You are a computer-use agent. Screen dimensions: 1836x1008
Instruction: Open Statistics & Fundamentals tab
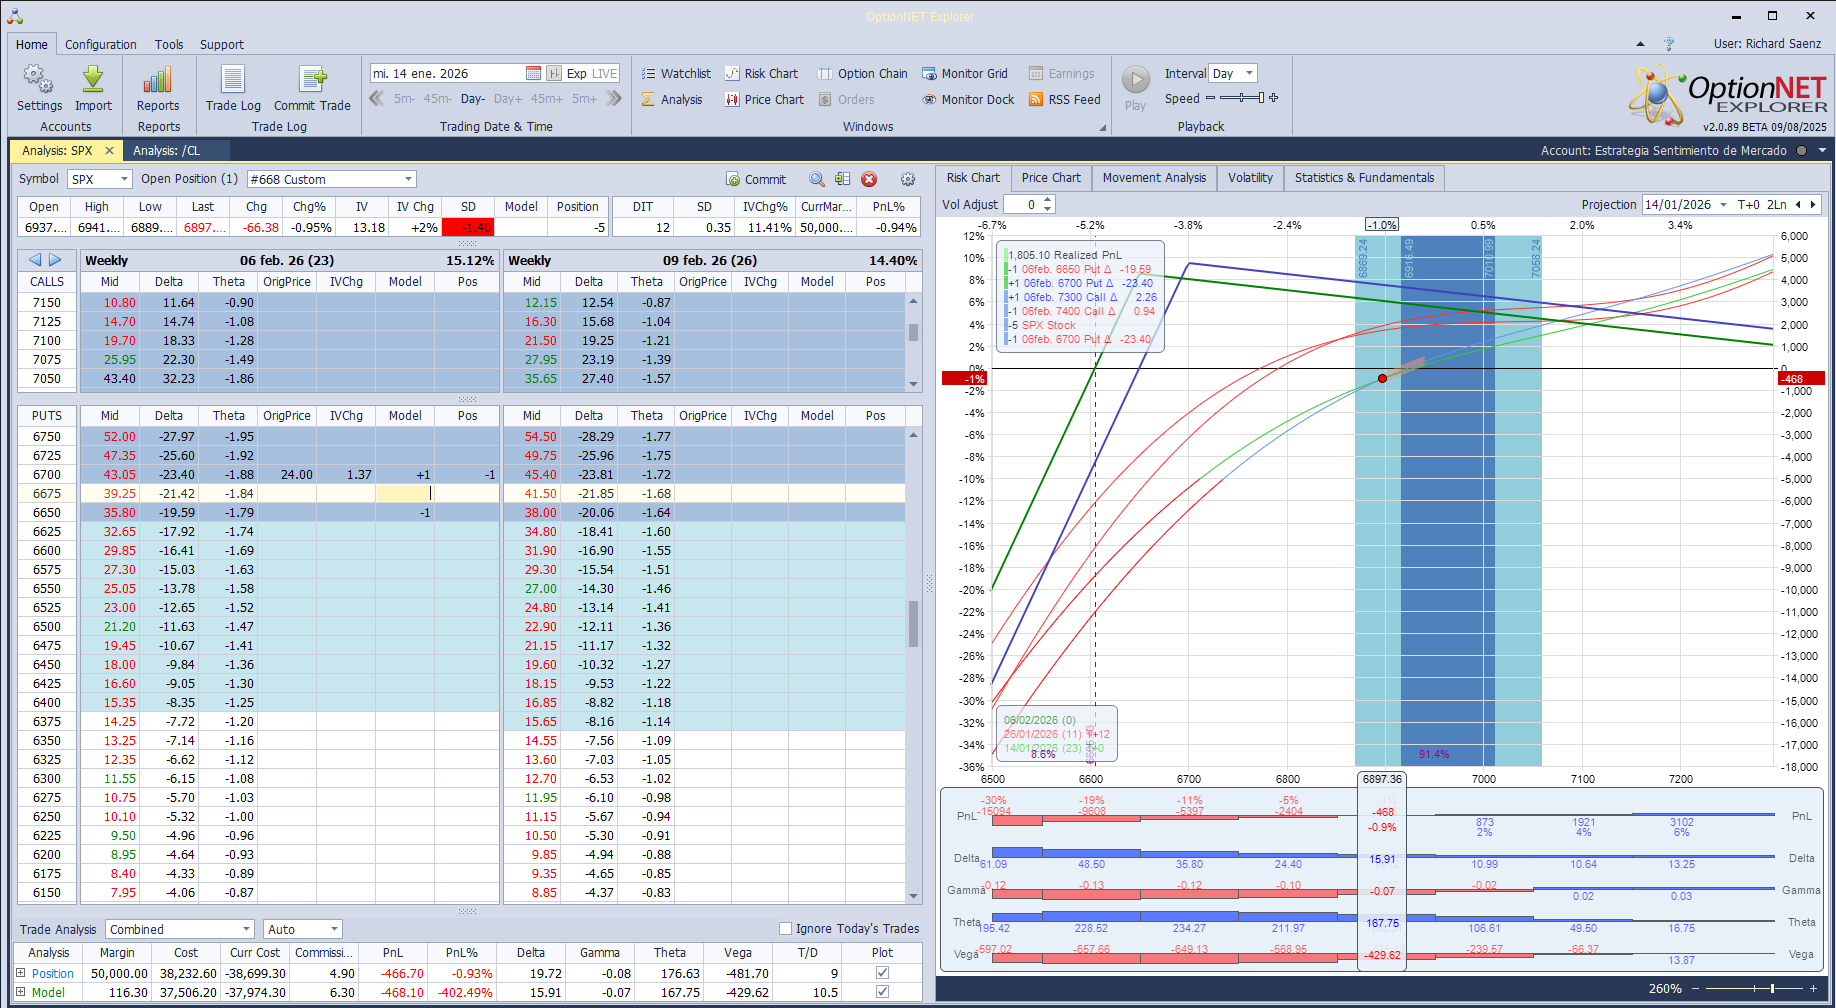click(1364, 177)
